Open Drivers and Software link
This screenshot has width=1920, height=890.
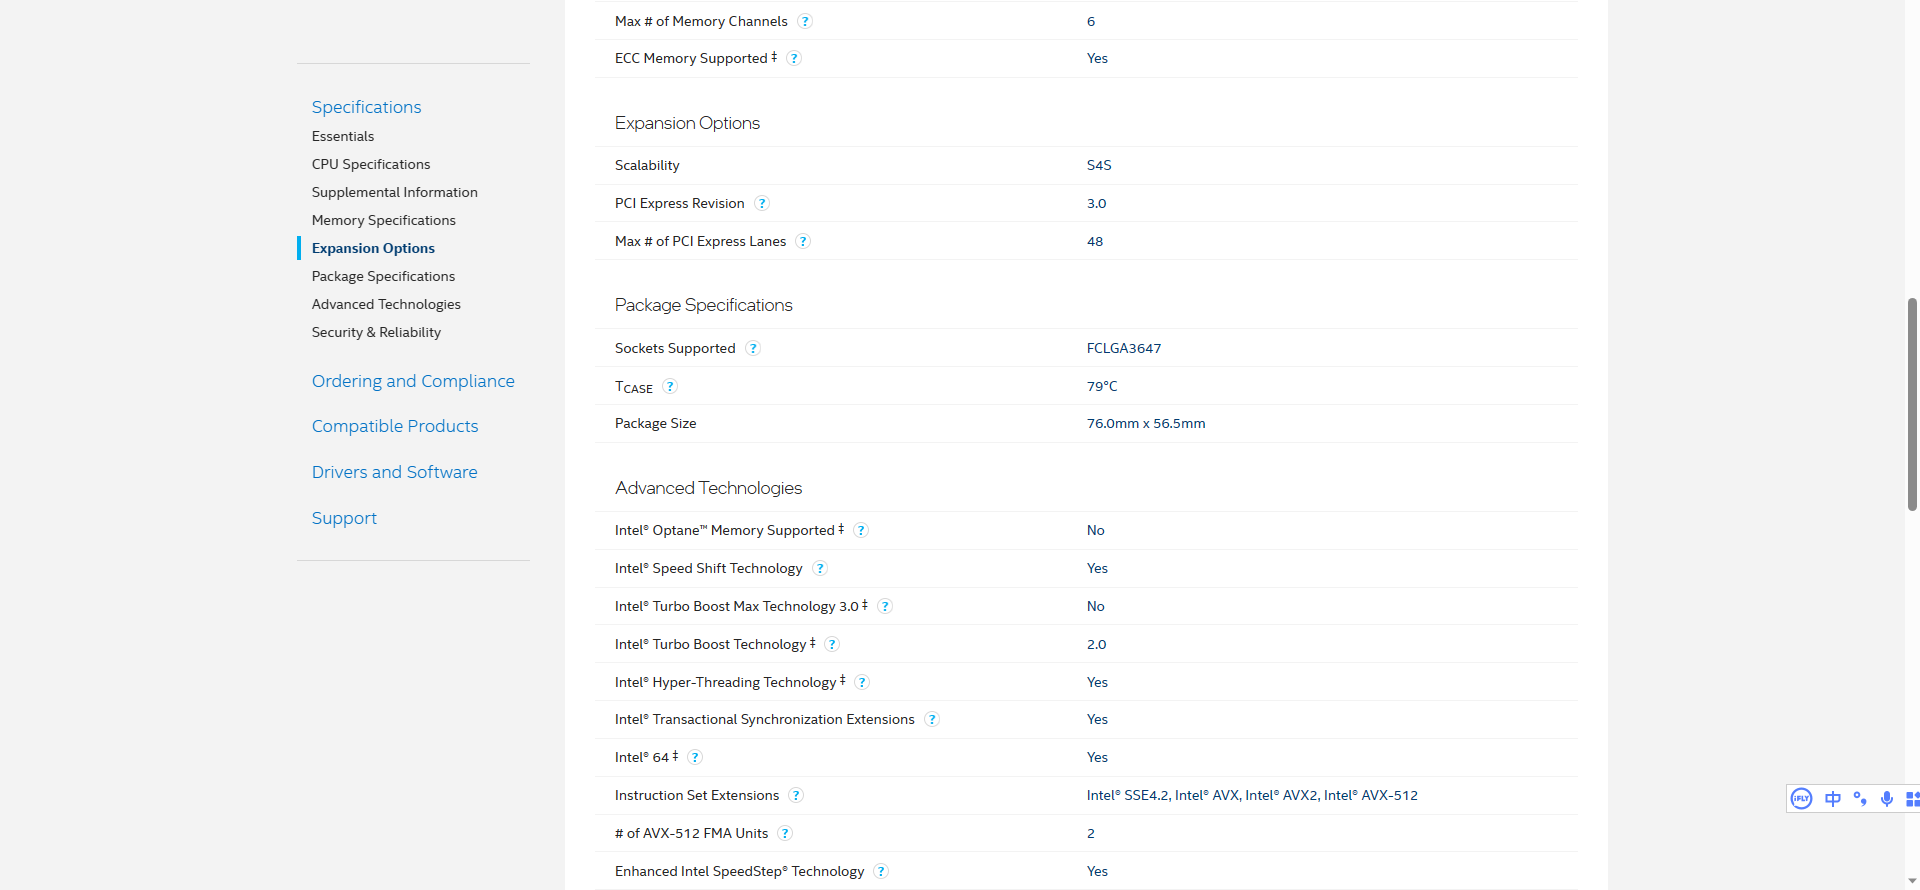click(394, 472)
